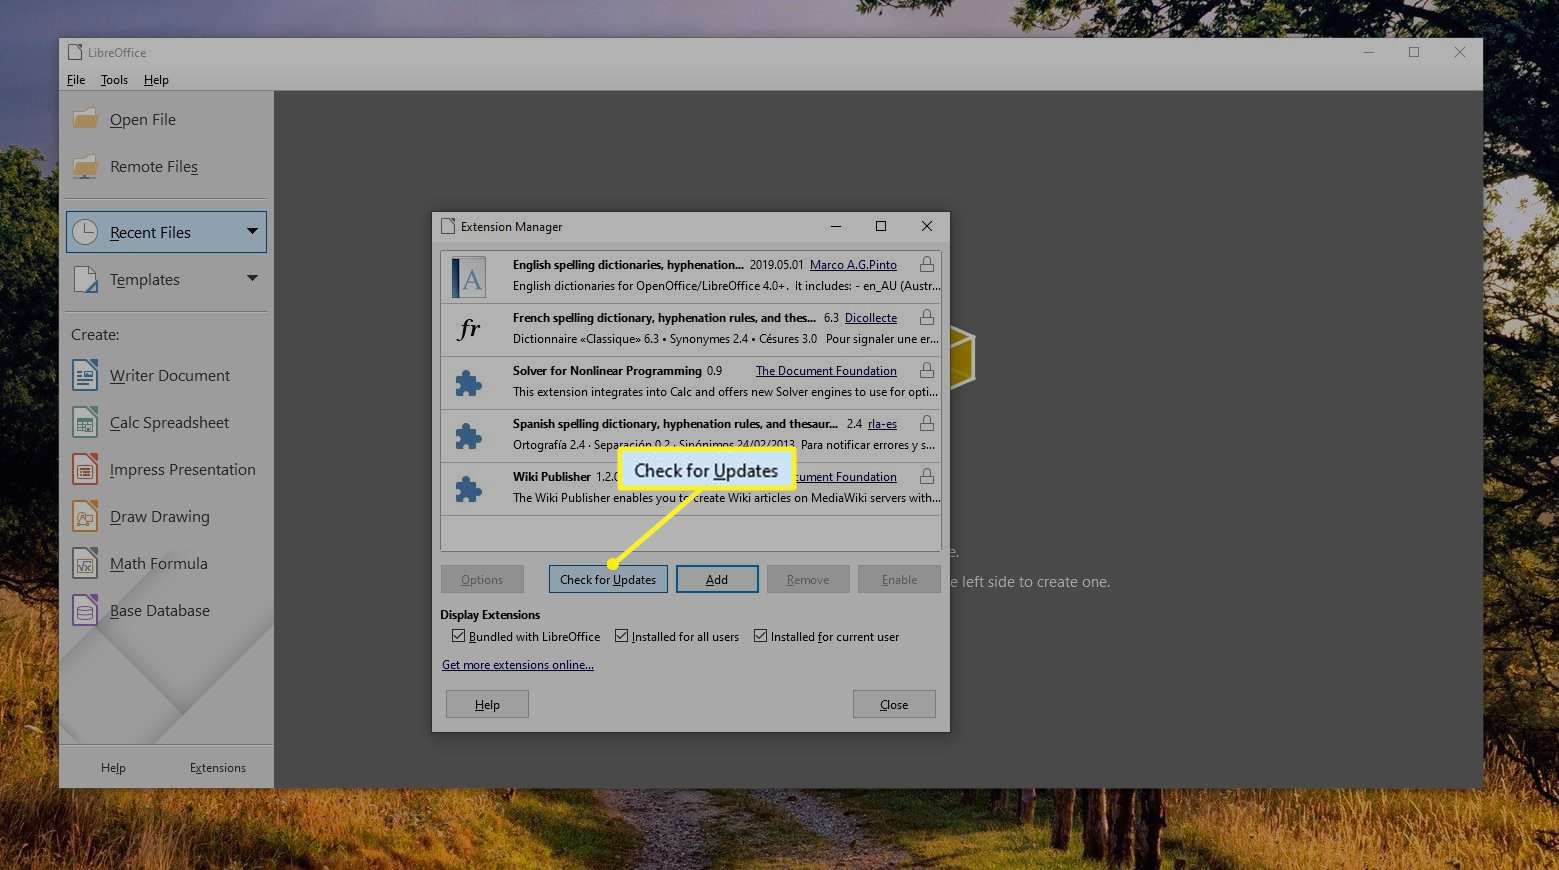Click the lock icon on Wiki Publisher row
Image resolution: width=1559 pixels, height=870 pixels.
927,476
